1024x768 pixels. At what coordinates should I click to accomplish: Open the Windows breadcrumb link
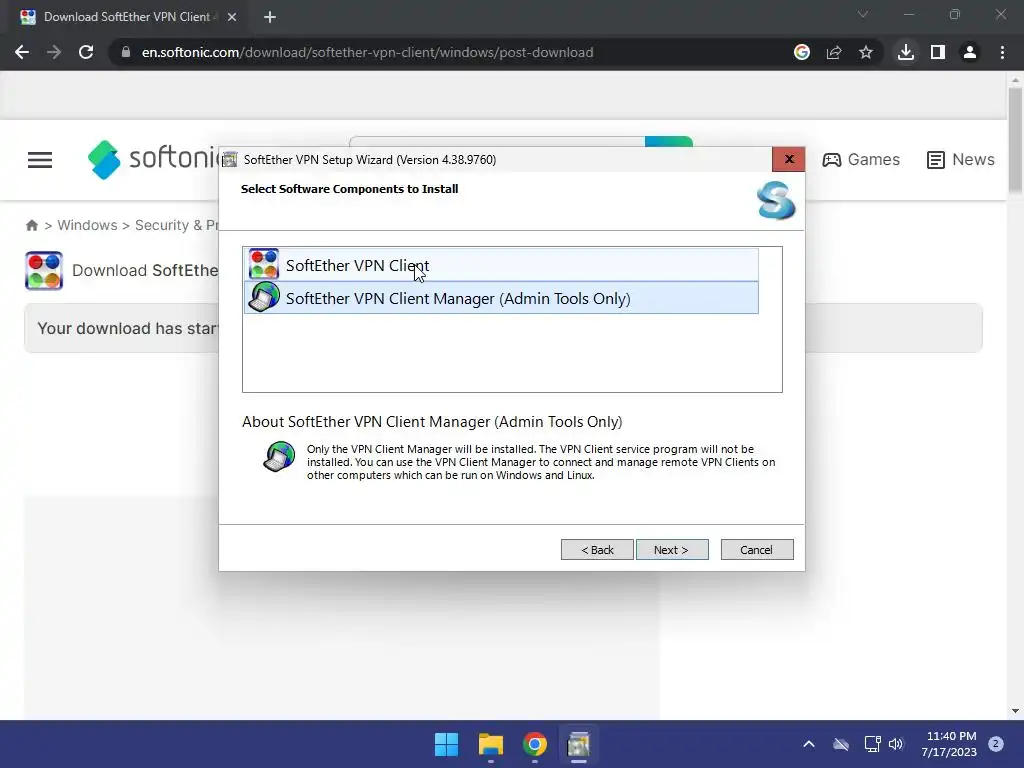pyautogui.click(x=88, y=225)
